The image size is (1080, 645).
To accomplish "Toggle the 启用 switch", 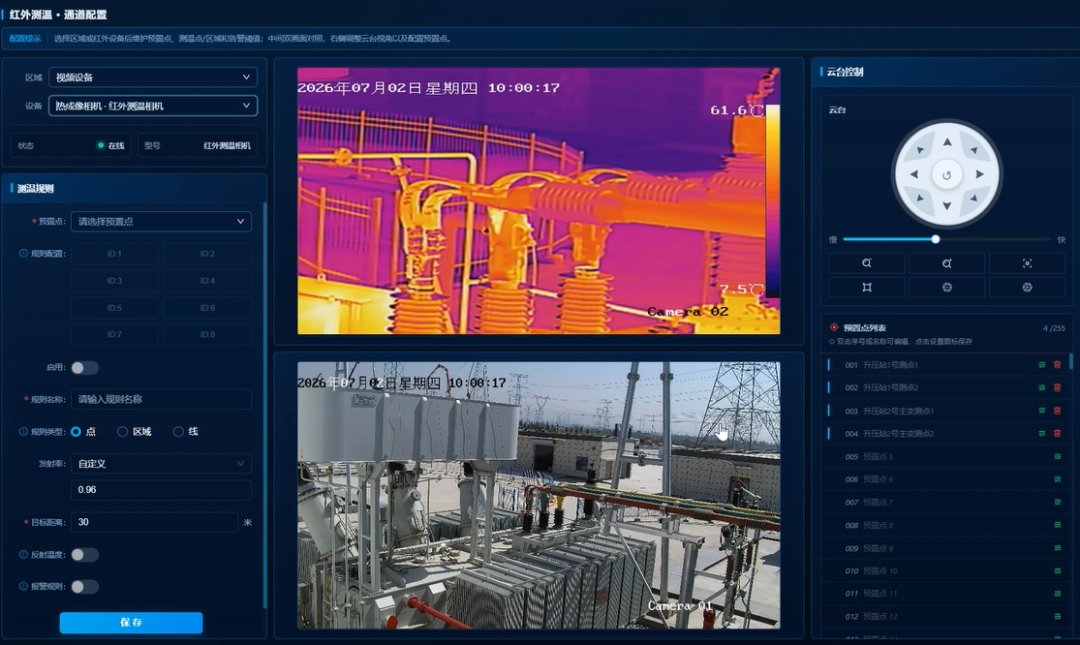I will click(84, 368).
